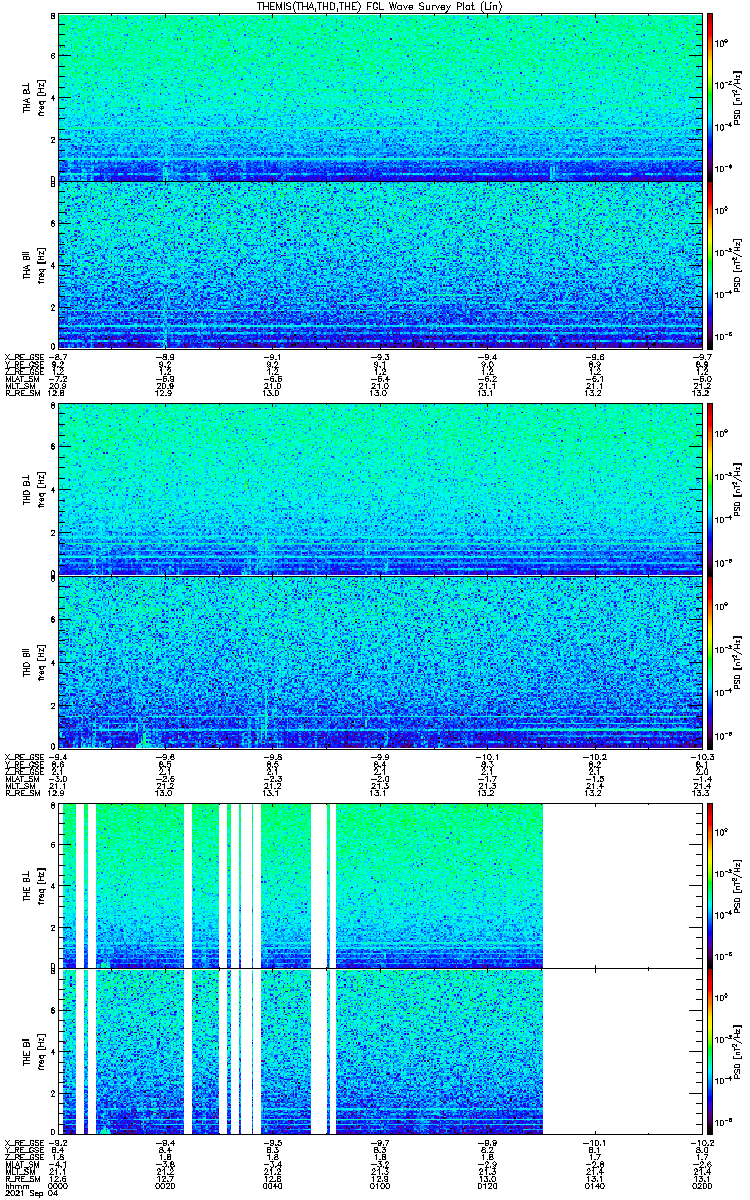Select the THA B-perpendicular spectrogram panel
Viewport: 750px width, 1200px height.
(379, 97)
